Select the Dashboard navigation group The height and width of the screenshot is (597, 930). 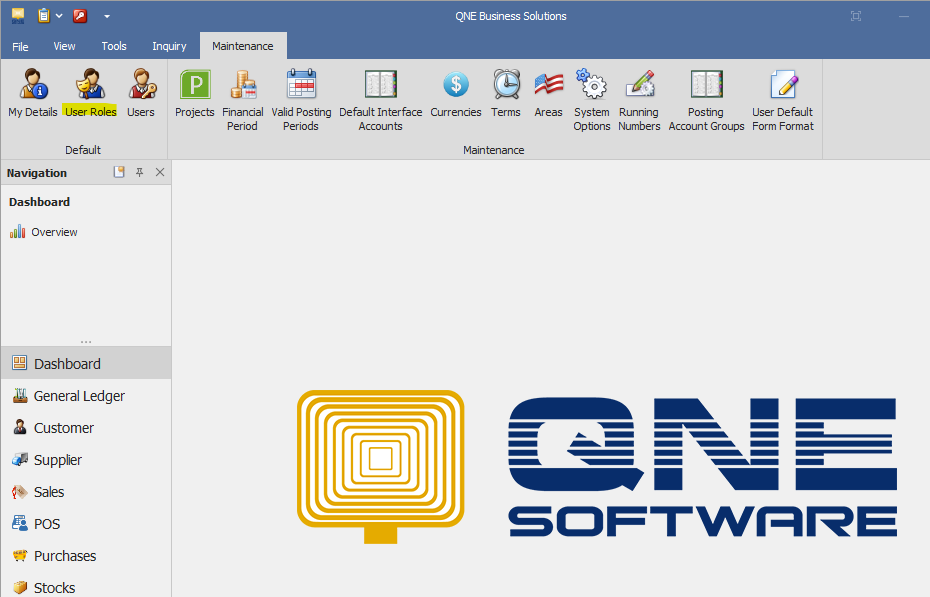[86, 363]
